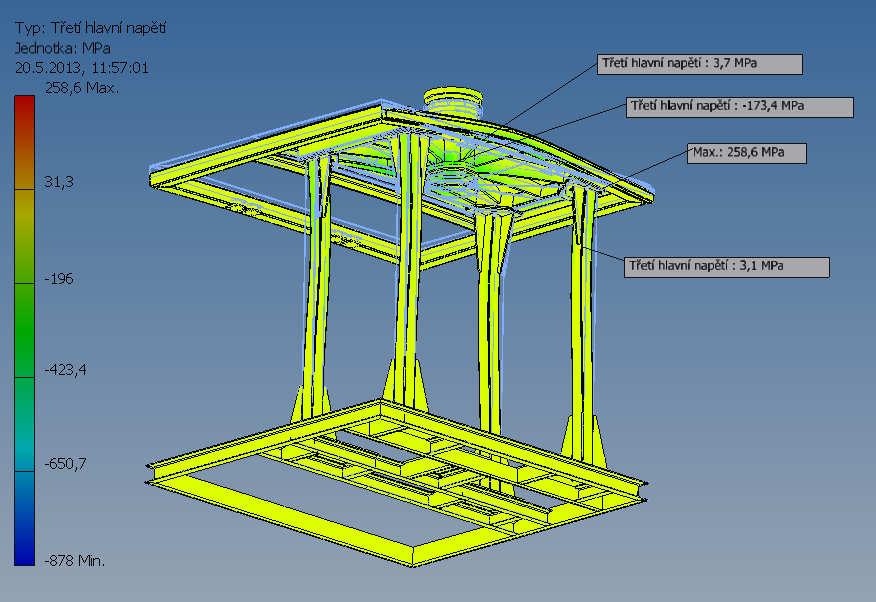Click the legend value -196
This screenshot has width=876, height=602.
click(x=59, y=279)
